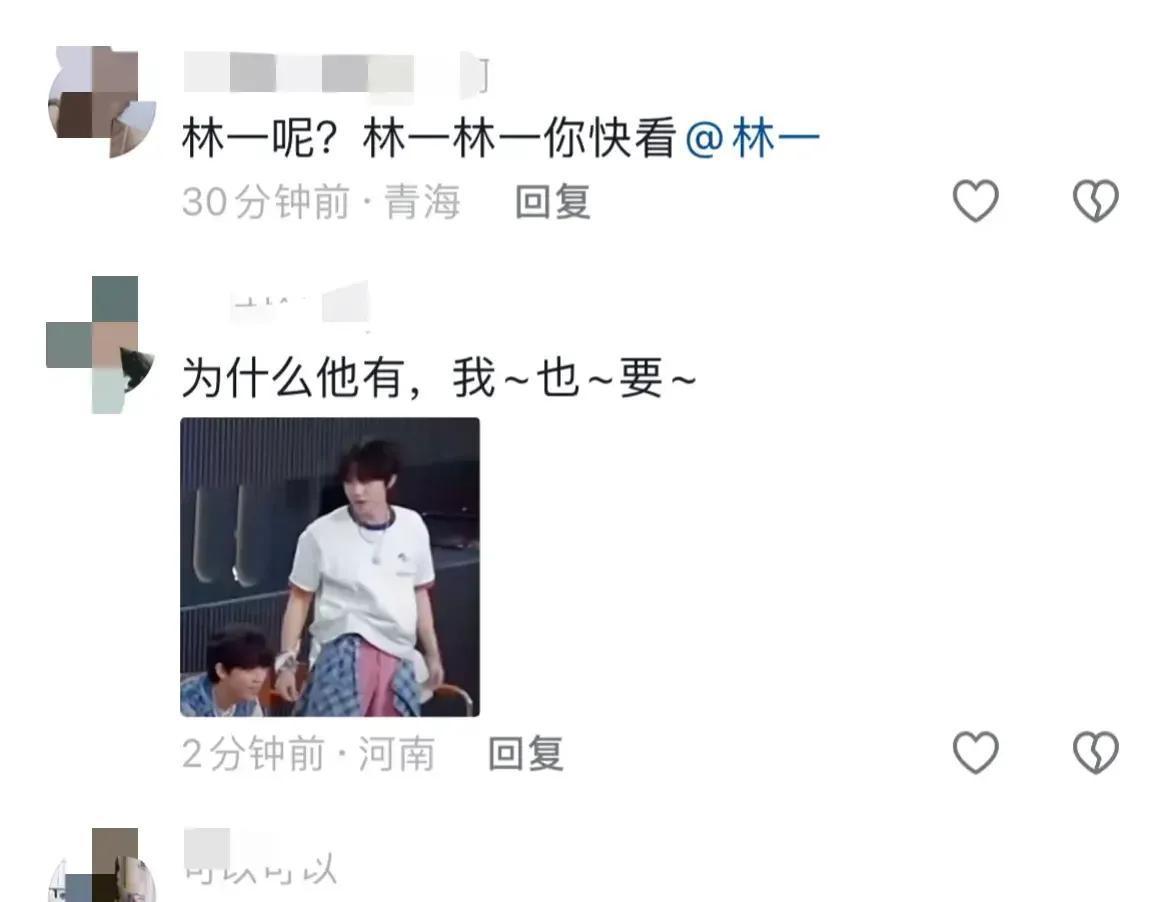Image resolution: width=1170 pixels, height=902 pixels.
Task: Select the partially visible 可以可以 comment
Action: click(x=260, y=871)
